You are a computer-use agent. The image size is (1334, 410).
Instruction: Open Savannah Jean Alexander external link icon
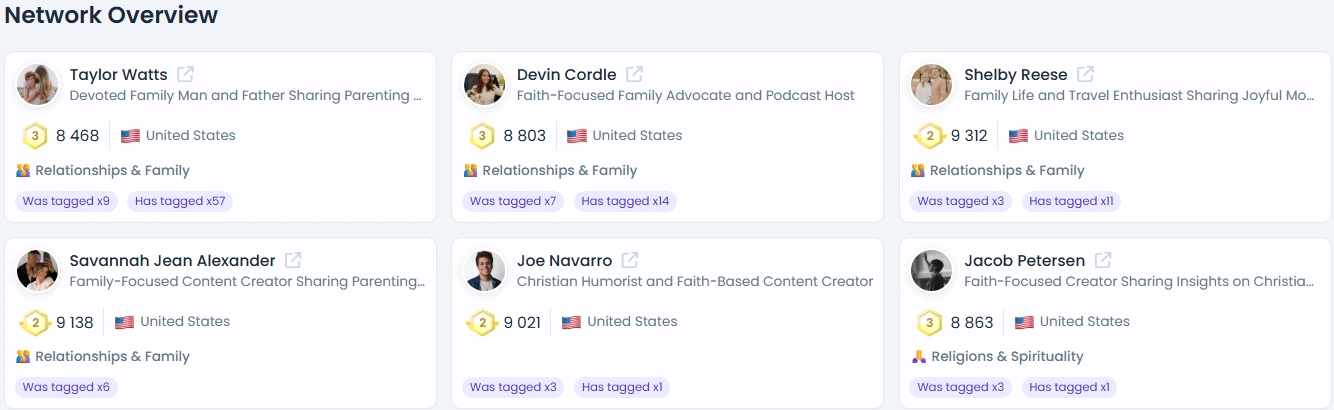pyautogui.click(x=293, y=261)
